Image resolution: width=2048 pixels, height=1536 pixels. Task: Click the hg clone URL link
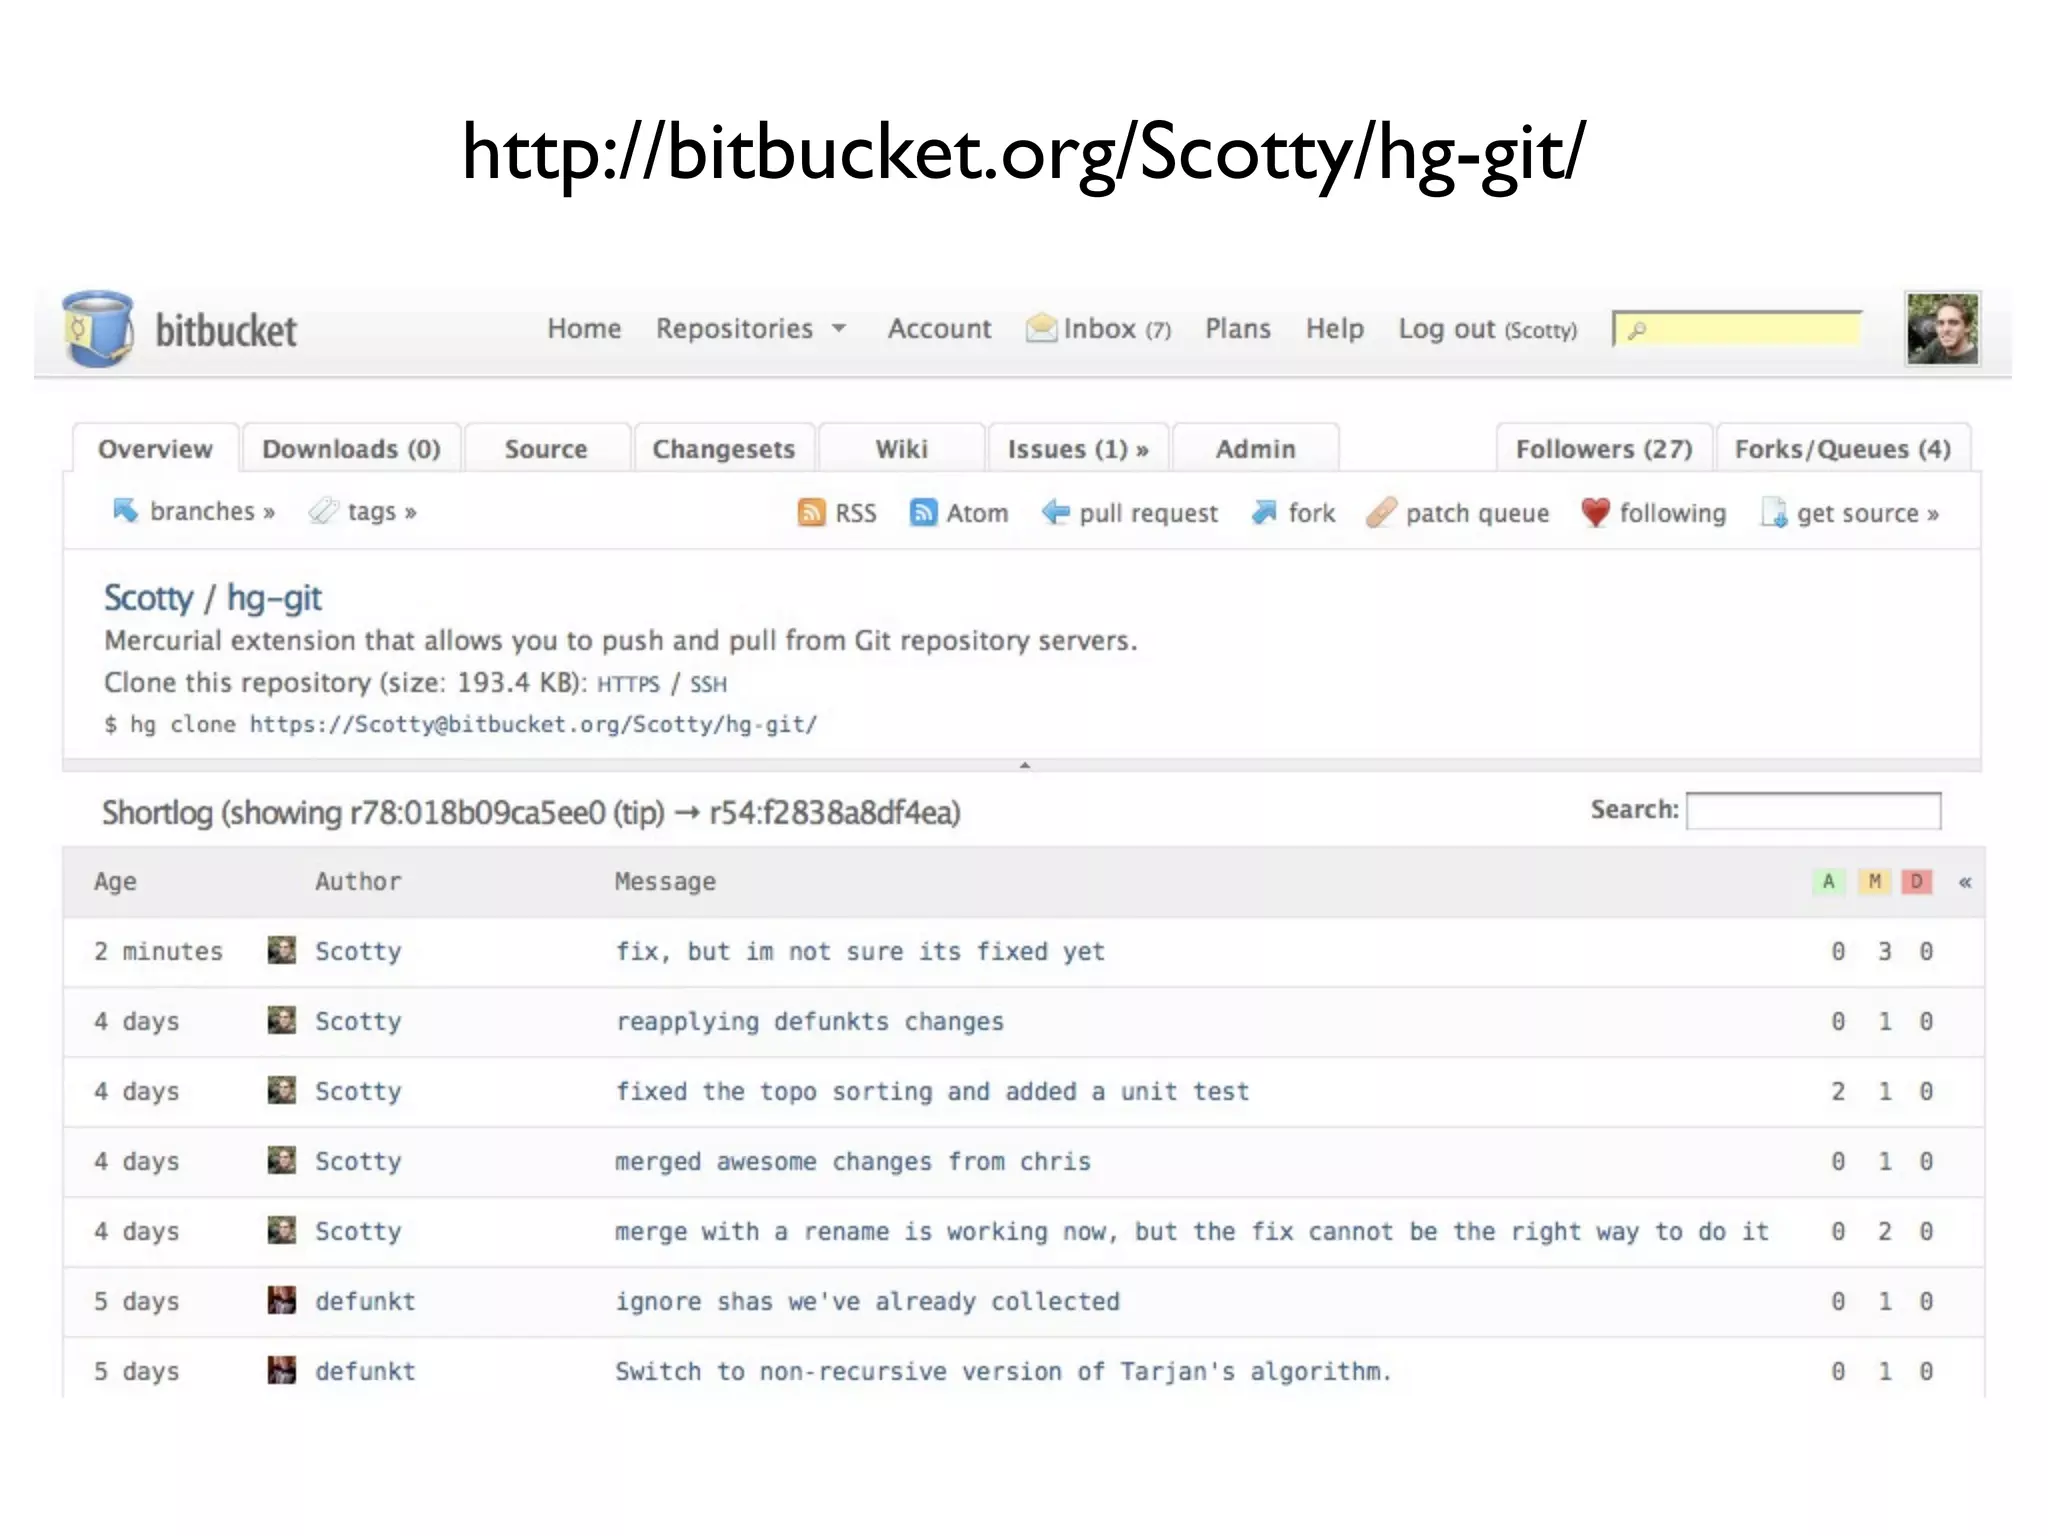click(533, 724)
